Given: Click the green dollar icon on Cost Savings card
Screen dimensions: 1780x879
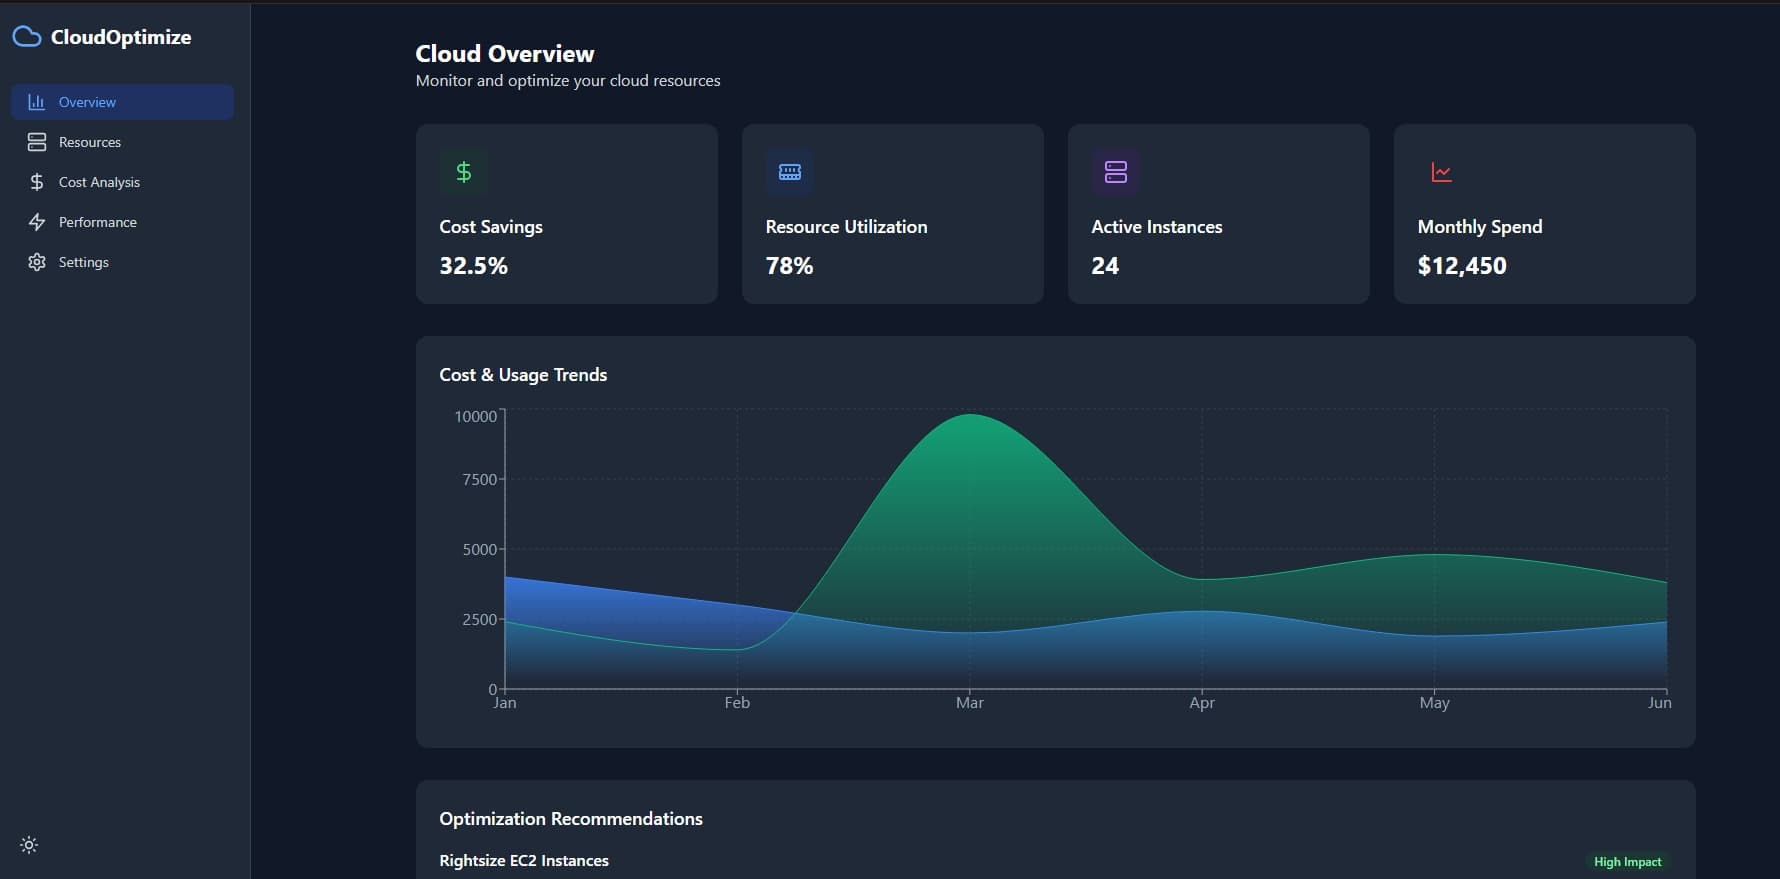Looking at the screenshot, I should pos(464,172).
